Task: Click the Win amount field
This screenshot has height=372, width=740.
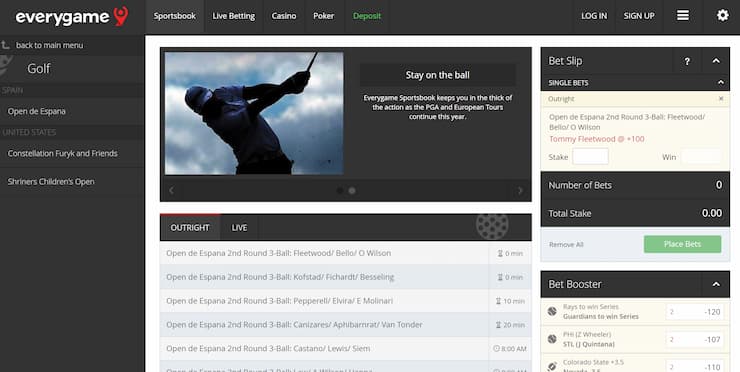Action: click(x=701, y=157)
